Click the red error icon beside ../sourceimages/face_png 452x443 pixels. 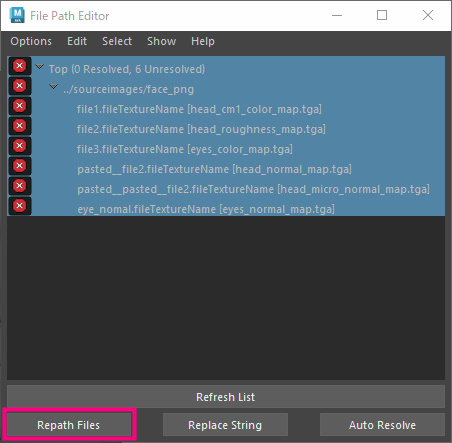coord(20,86)
